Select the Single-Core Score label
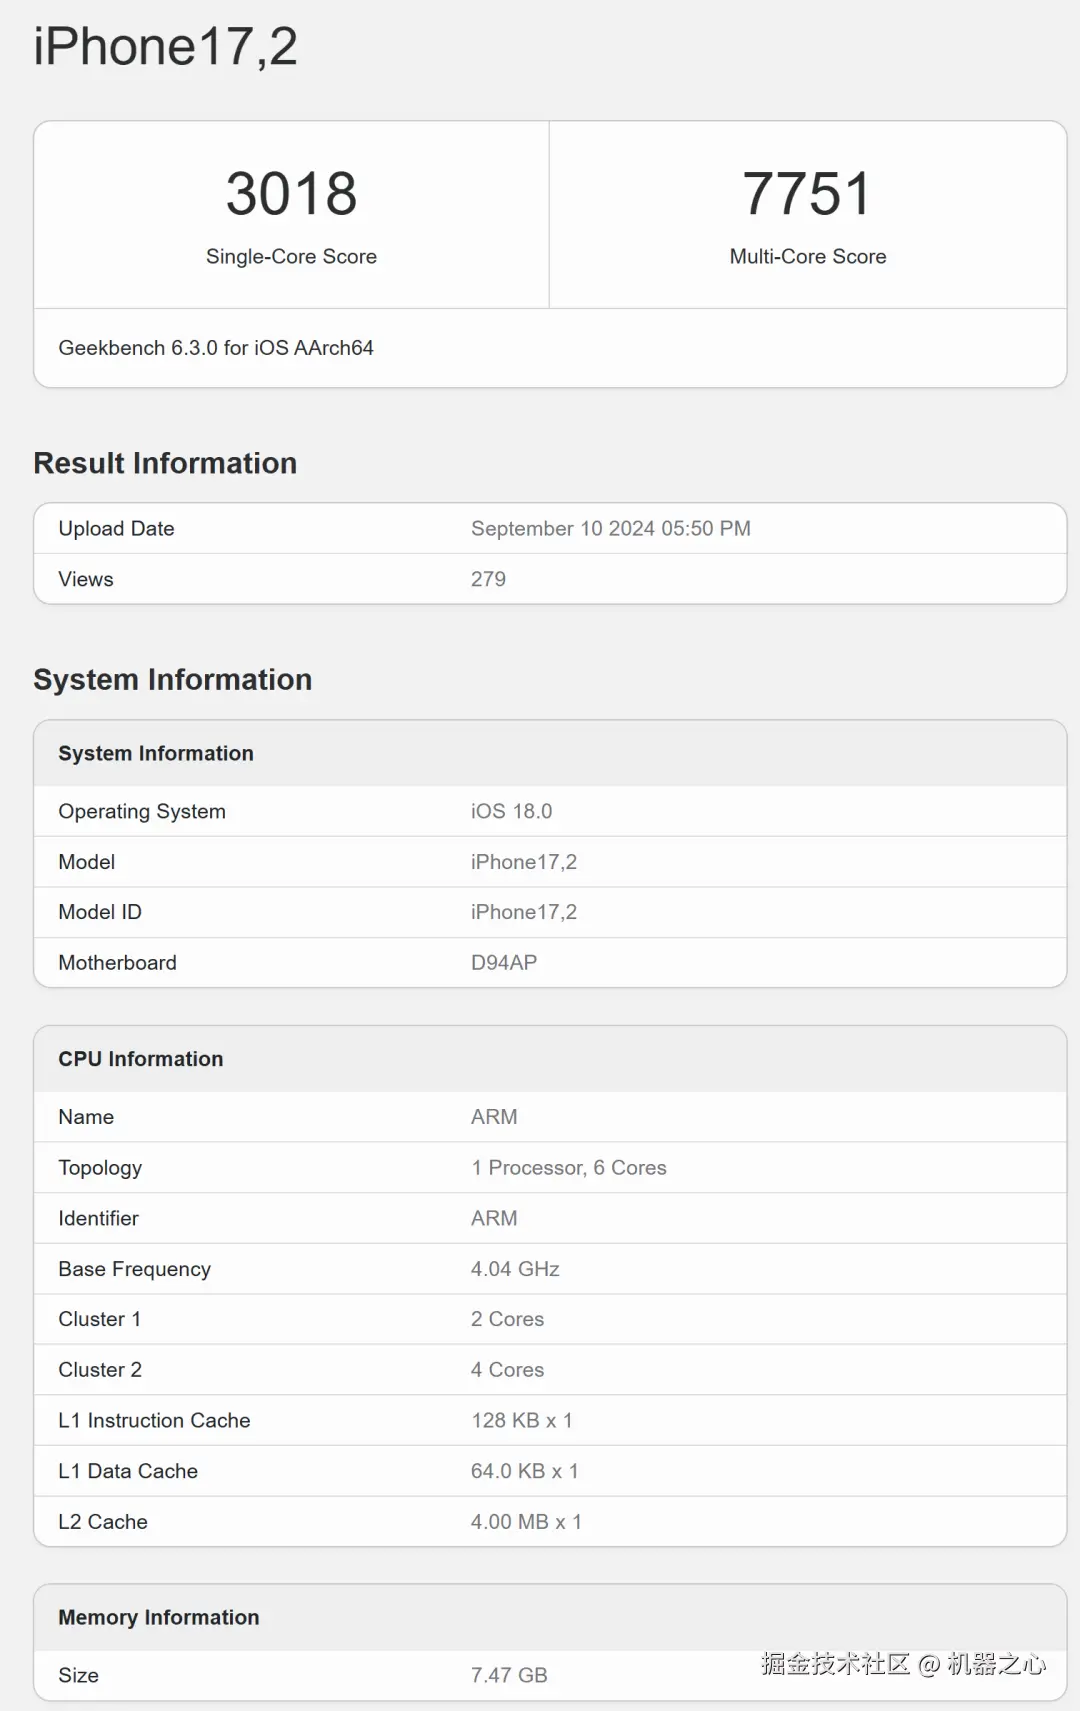Image resolution: width=1080 pixels, height=1711 pixels. 291,257
